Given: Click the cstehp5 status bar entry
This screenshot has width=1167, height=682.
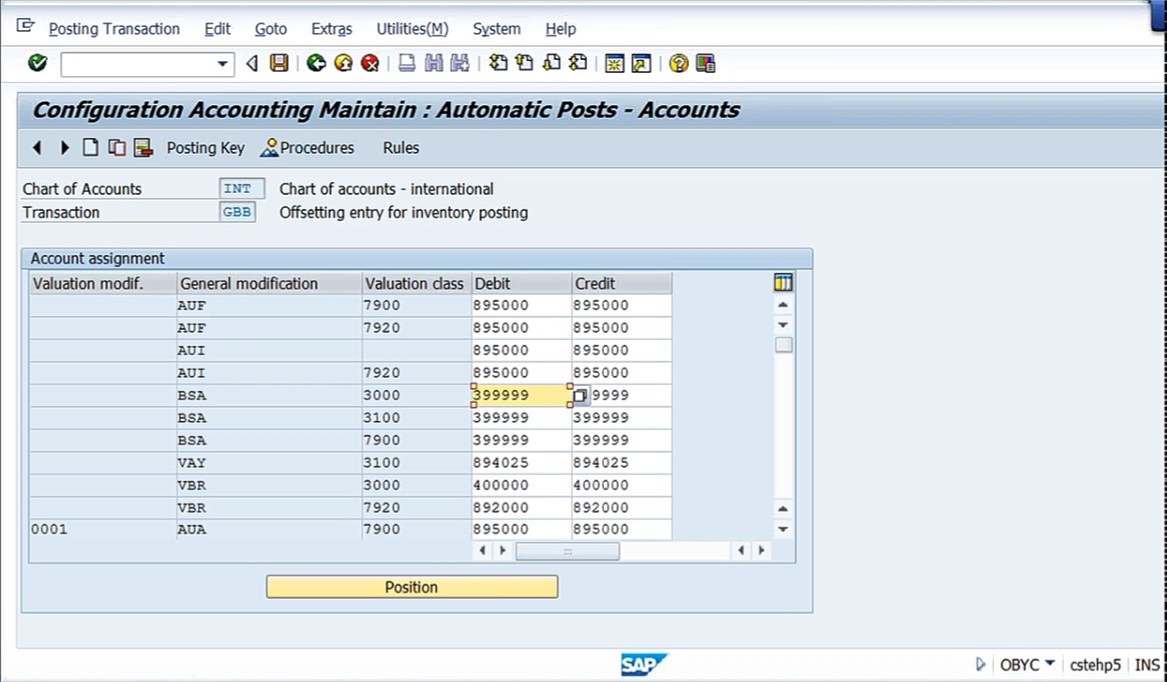Looking at the screenshot, I should (x=1095, y=664).
